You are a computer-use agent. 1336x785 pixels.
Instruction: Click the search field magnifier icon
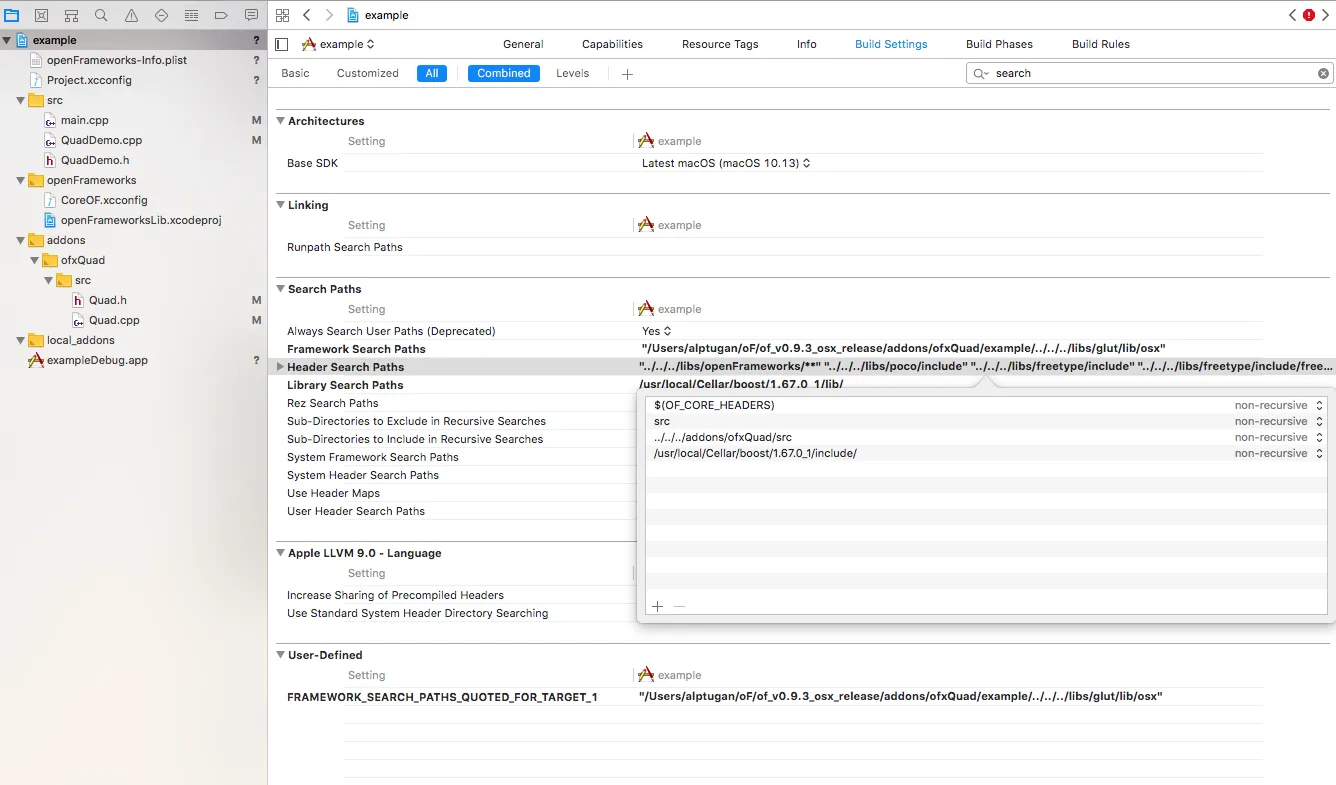point(980,73)
